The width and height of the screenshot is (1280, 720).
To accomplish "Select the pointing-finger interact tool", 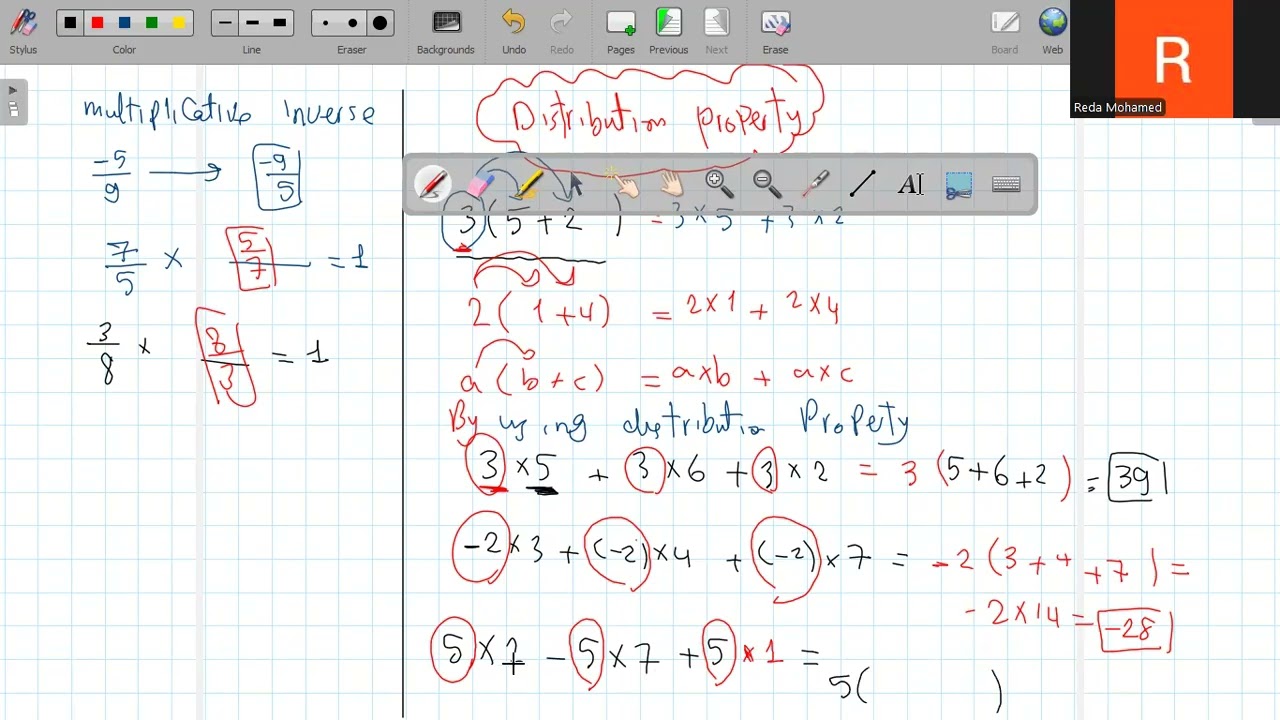I will point(624,184).
